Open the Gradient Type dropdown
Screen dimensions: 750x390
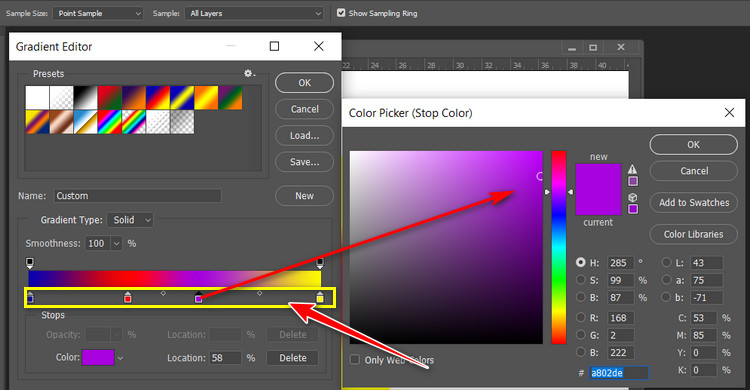coord(130,220)
